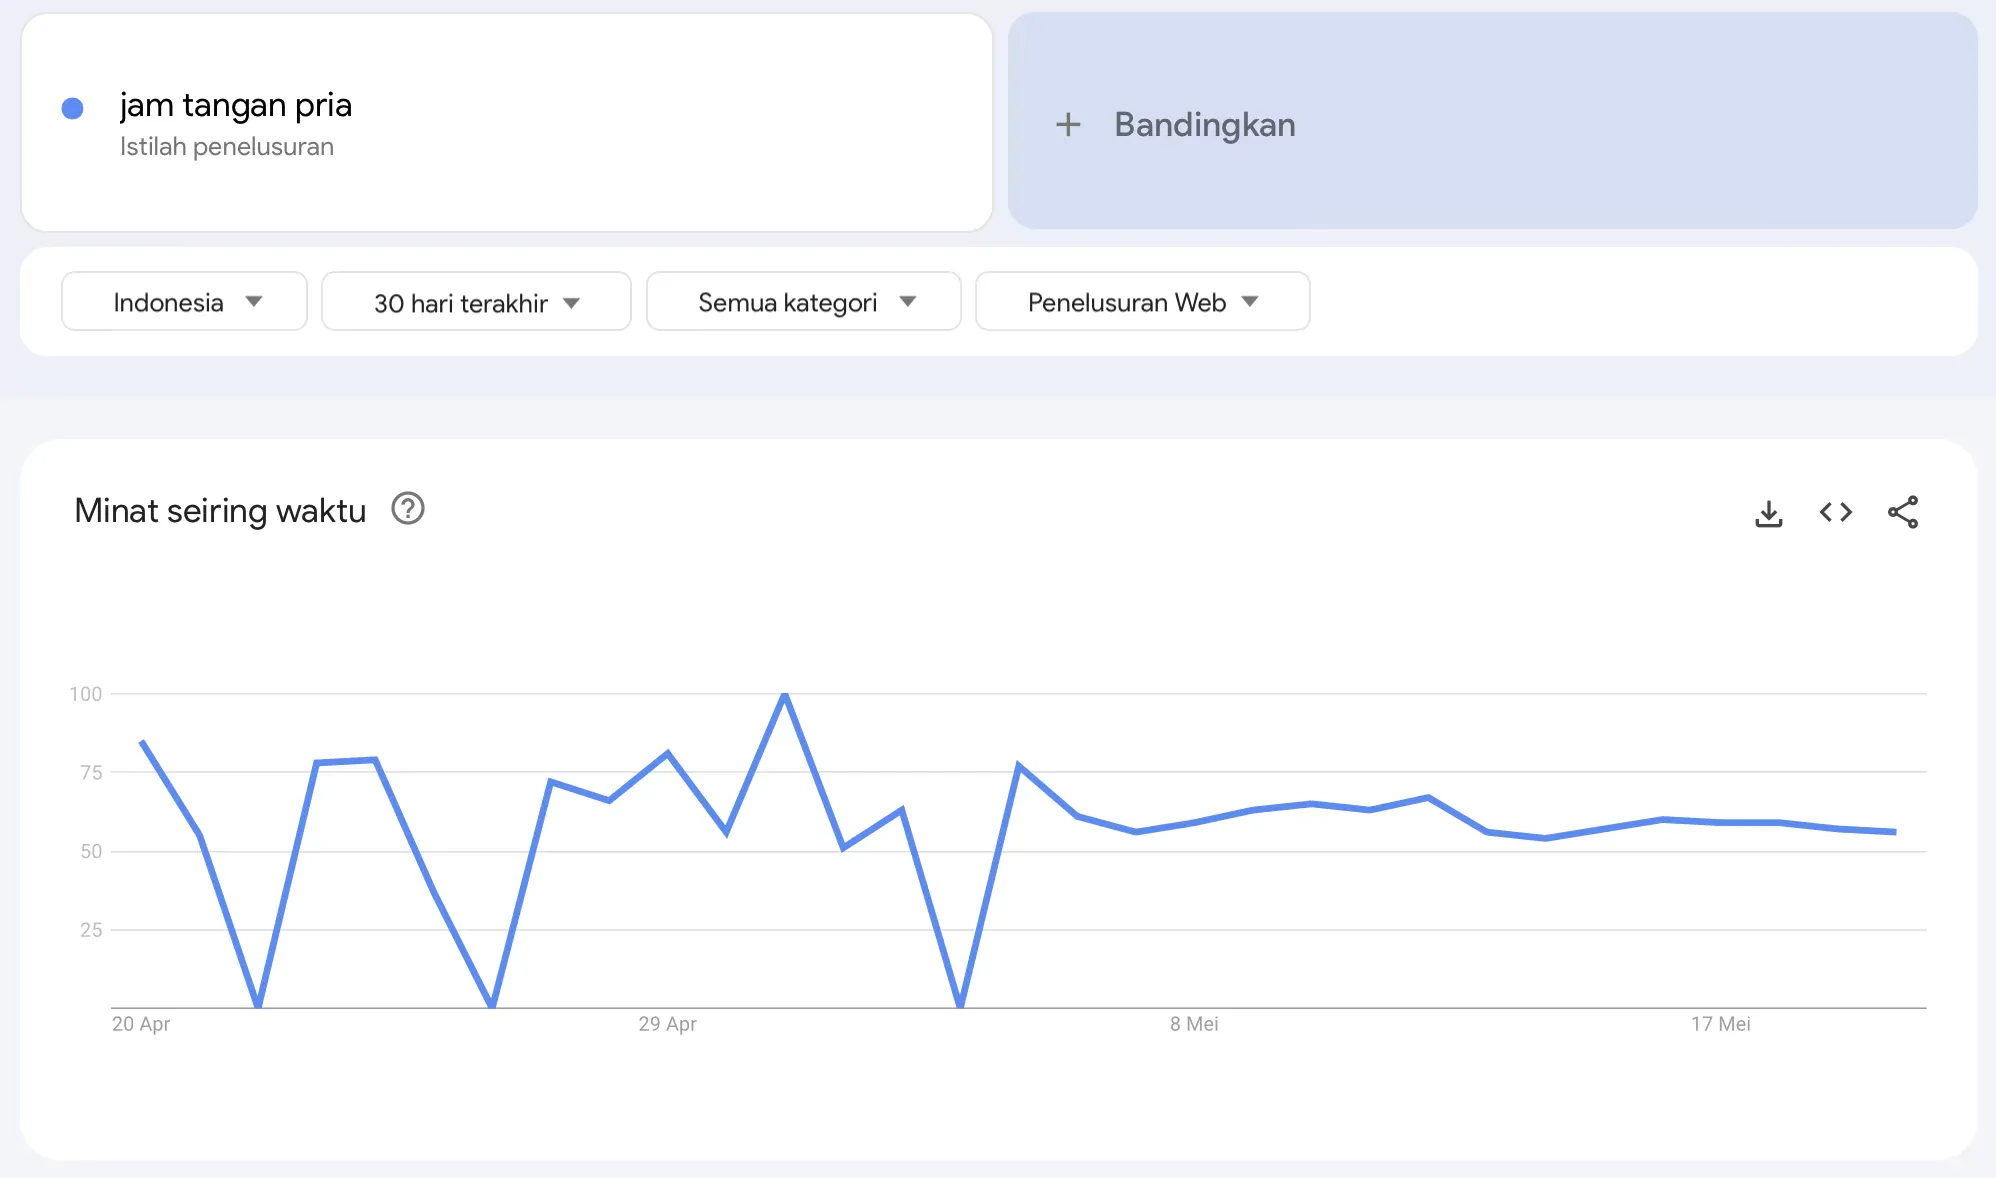Click the share icon for the chart
Viewport: 1996px width, 1178px height.
coord(1904,512)
